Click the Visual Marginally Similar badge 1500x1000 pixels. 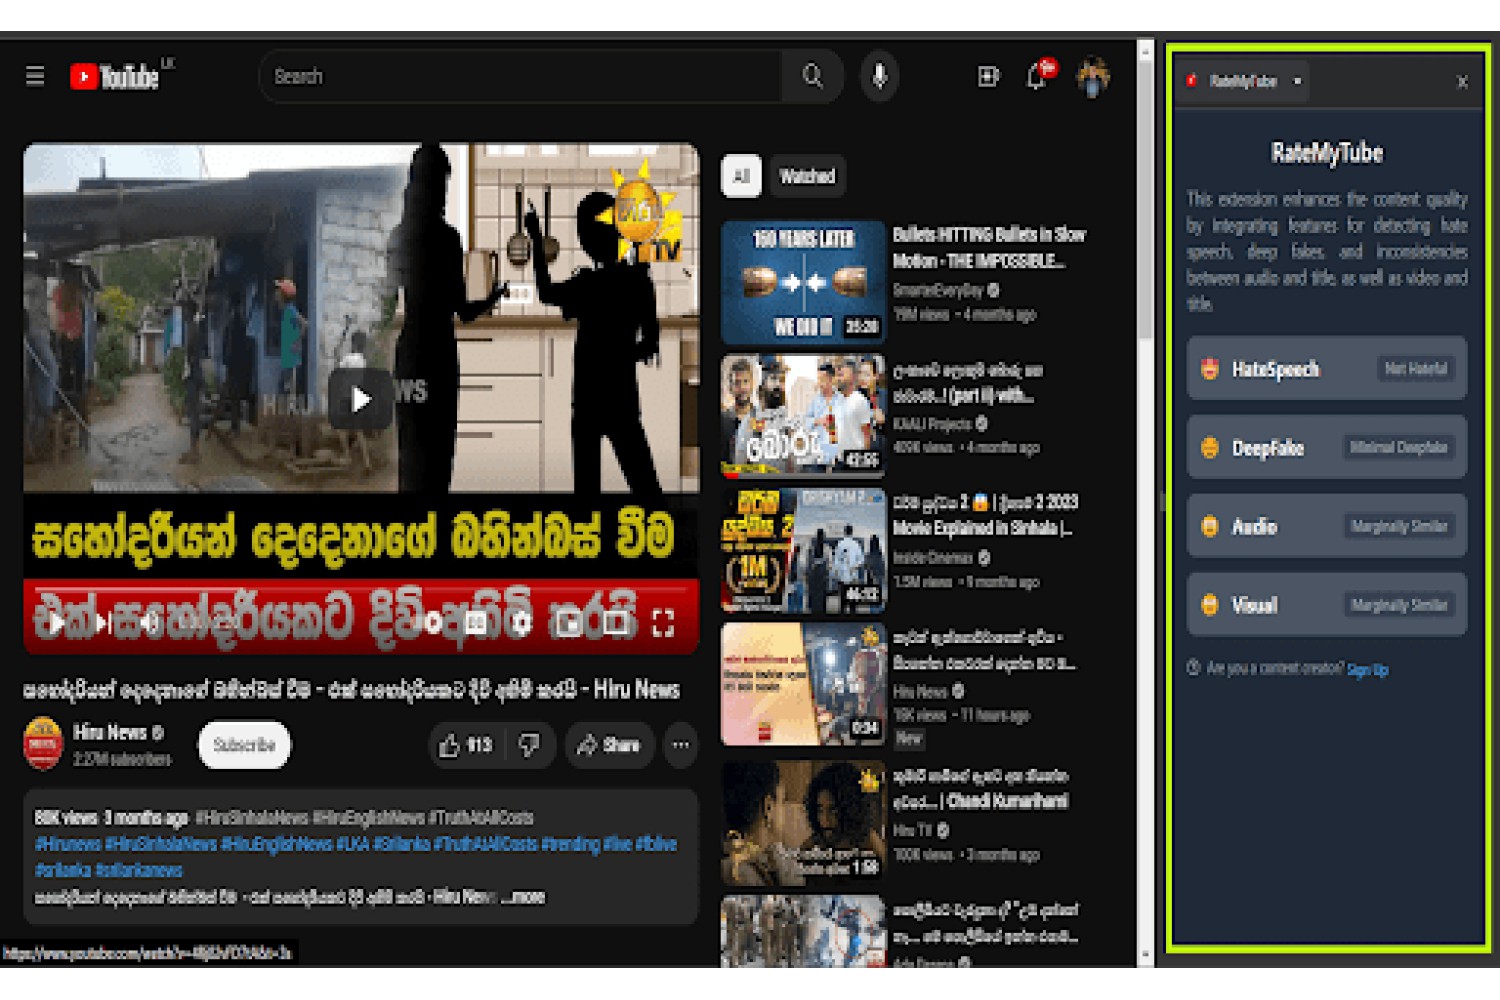(1398, 605)
